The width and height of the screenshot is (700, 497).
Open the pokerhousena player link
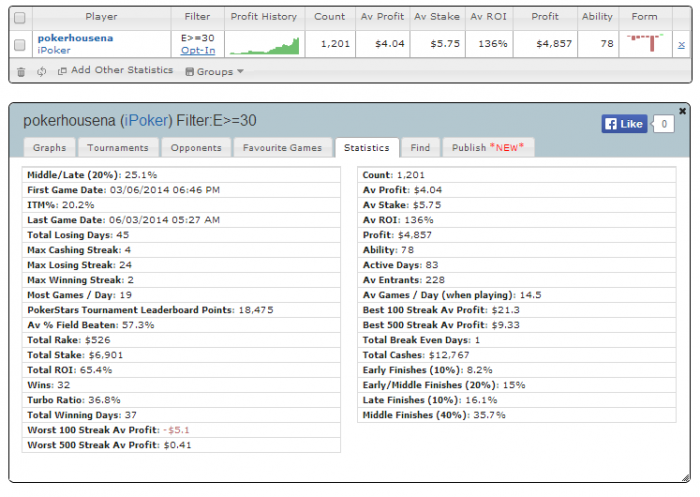point(75,38)
